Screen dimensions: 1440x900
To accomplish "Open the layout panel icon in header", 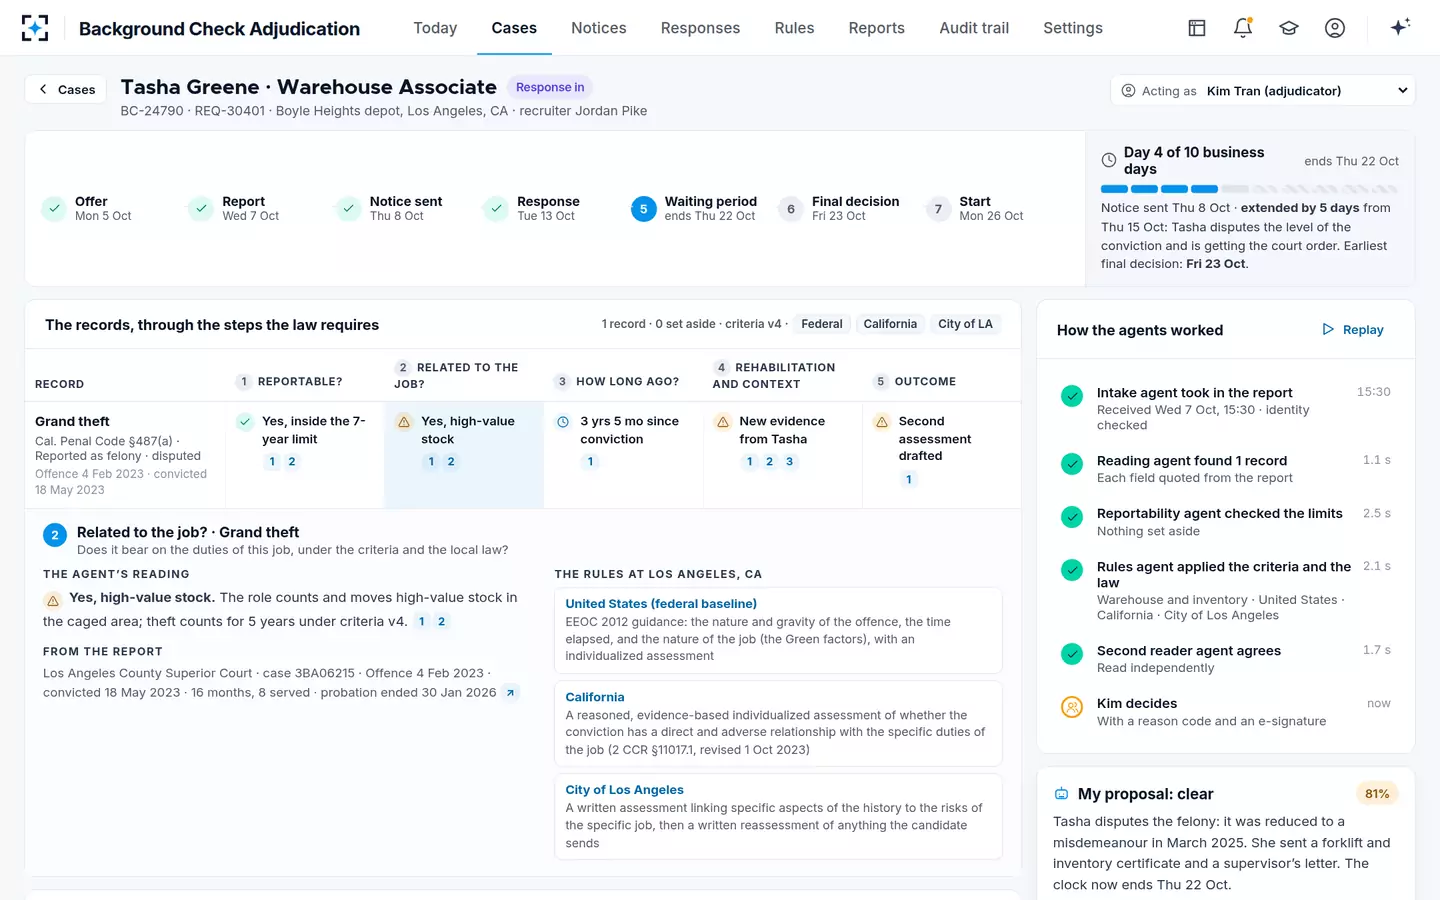I will tap(1197, 28).
